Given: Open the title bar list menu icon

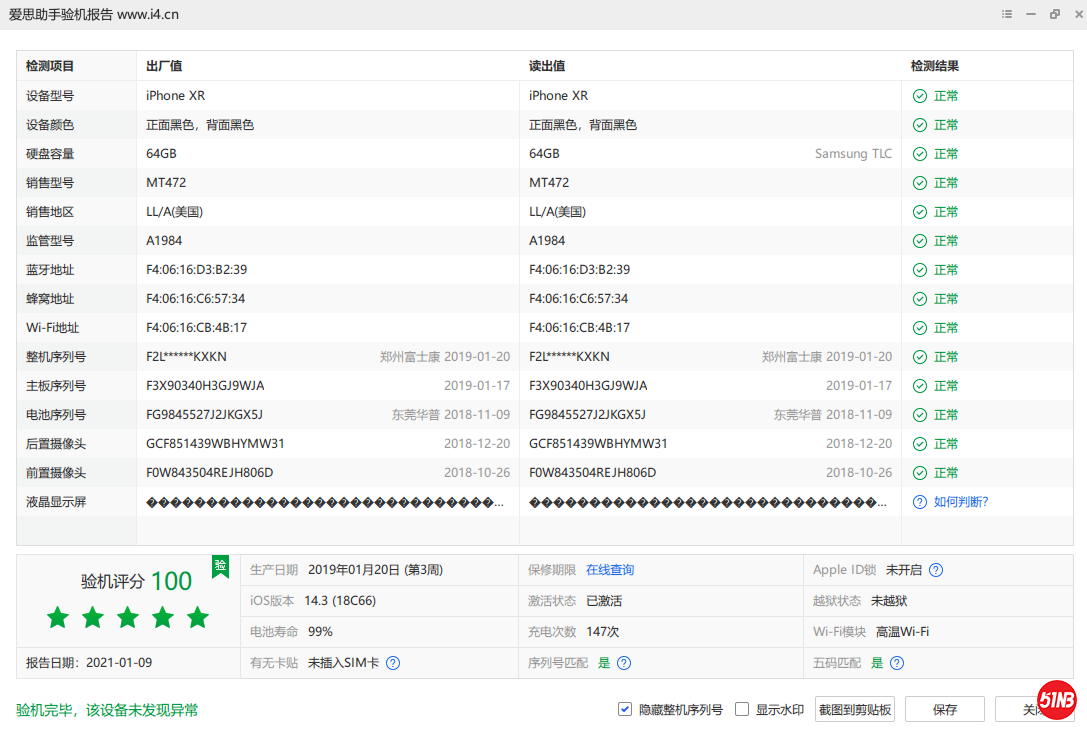Looking at the screenshot, I should [x=1007, y=15].
